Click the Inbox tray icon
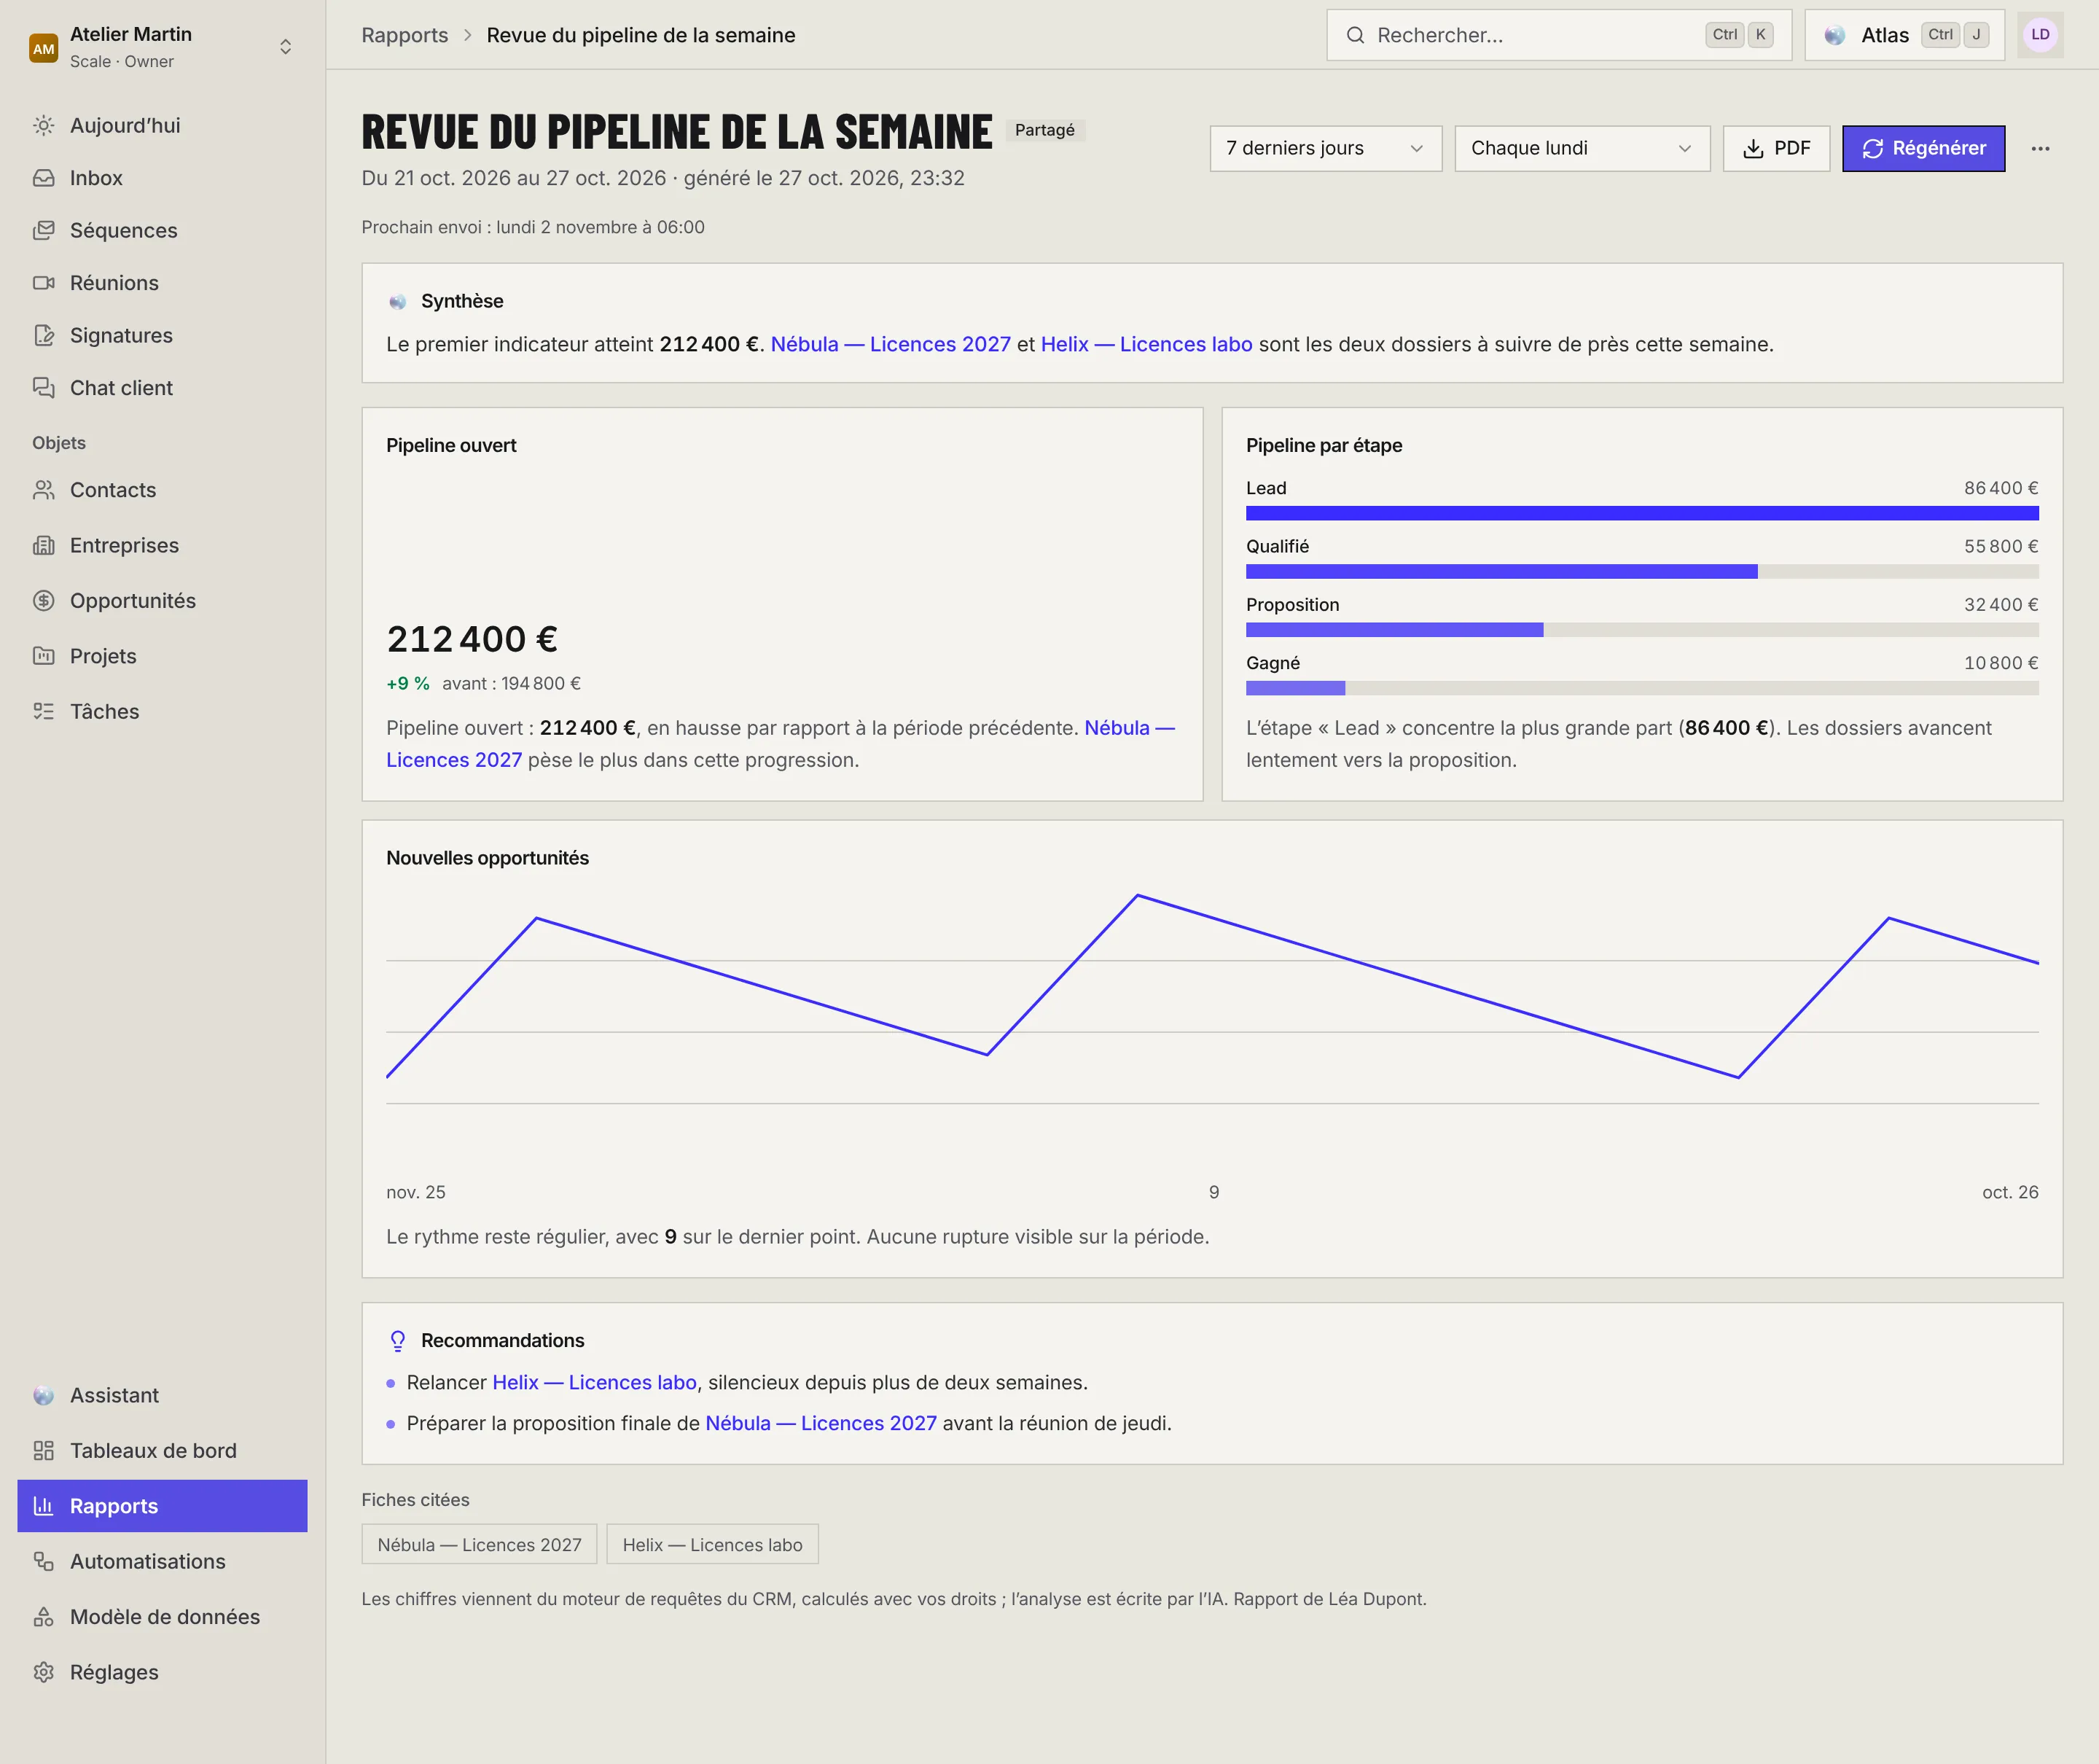The height and width of the screenshot is (1764, 2099). [43, 178]
